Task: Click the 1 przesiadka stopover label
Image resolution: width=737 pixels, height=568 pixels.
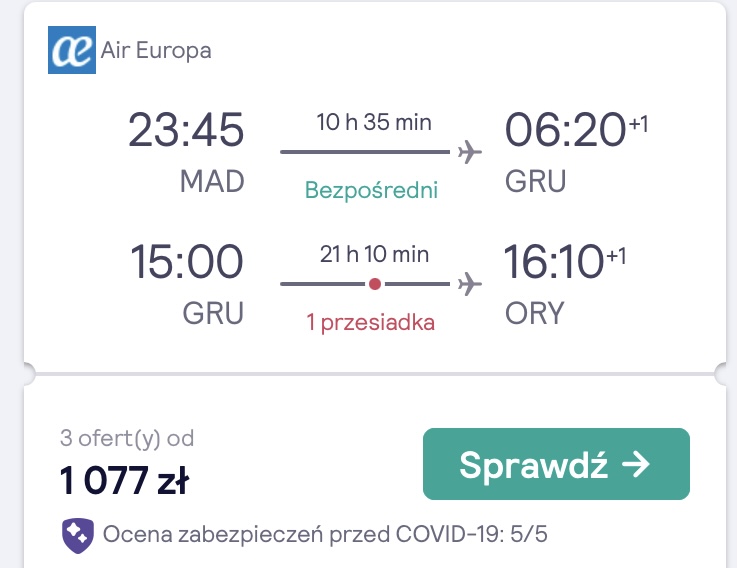Action: (370, 323)
